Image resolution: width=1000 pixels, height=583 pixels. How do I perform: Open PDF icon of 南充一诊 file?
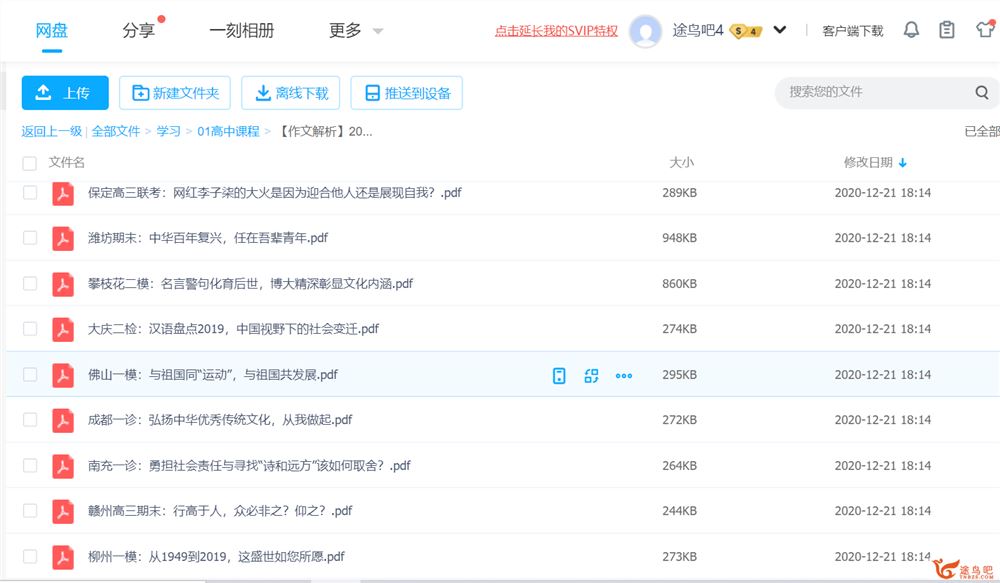[x=62, y=466]
